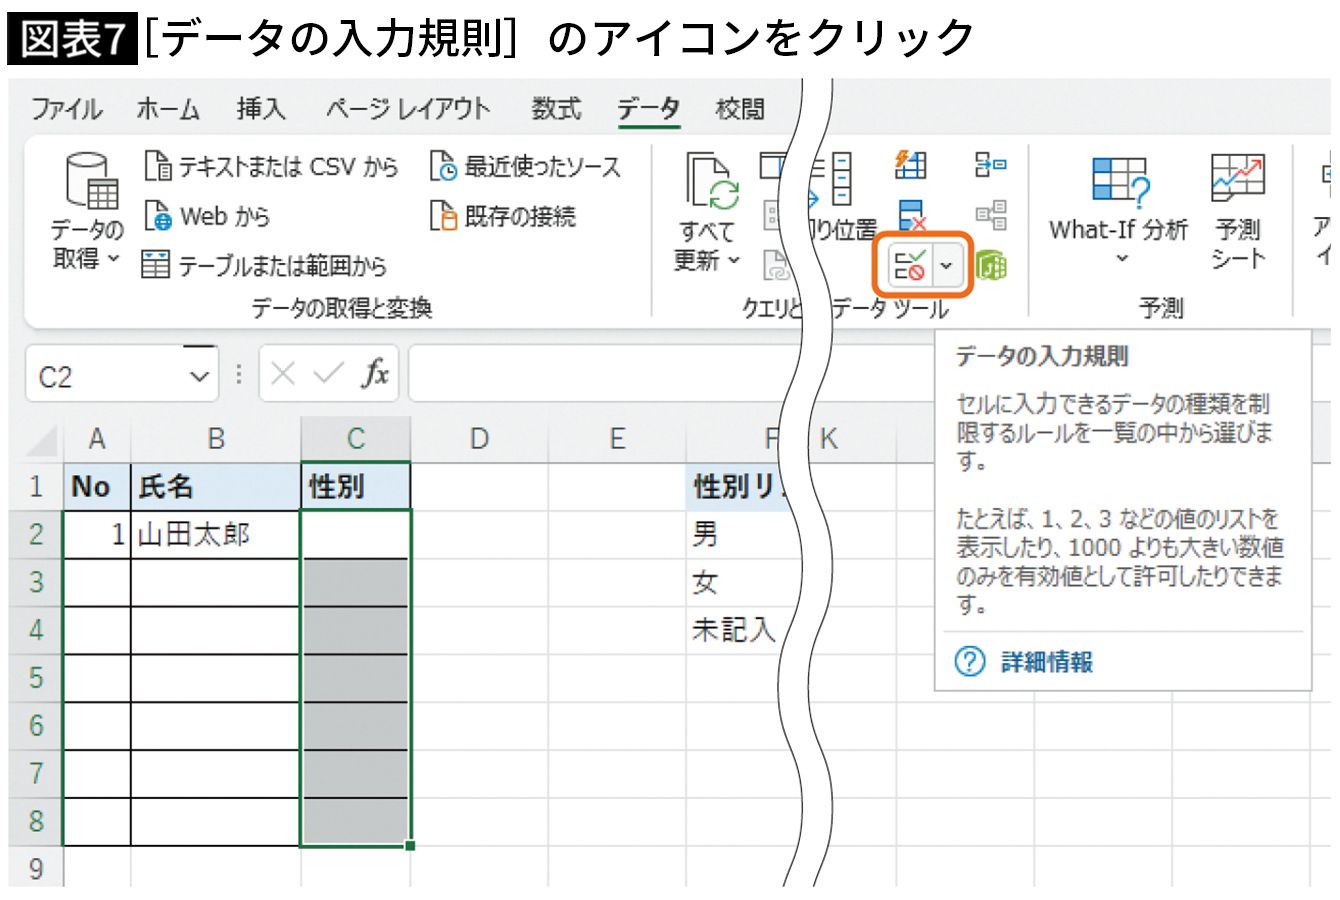The image size is (1340, 900).
Task: Choose Web から import option
Action: [x=208, y=216]
